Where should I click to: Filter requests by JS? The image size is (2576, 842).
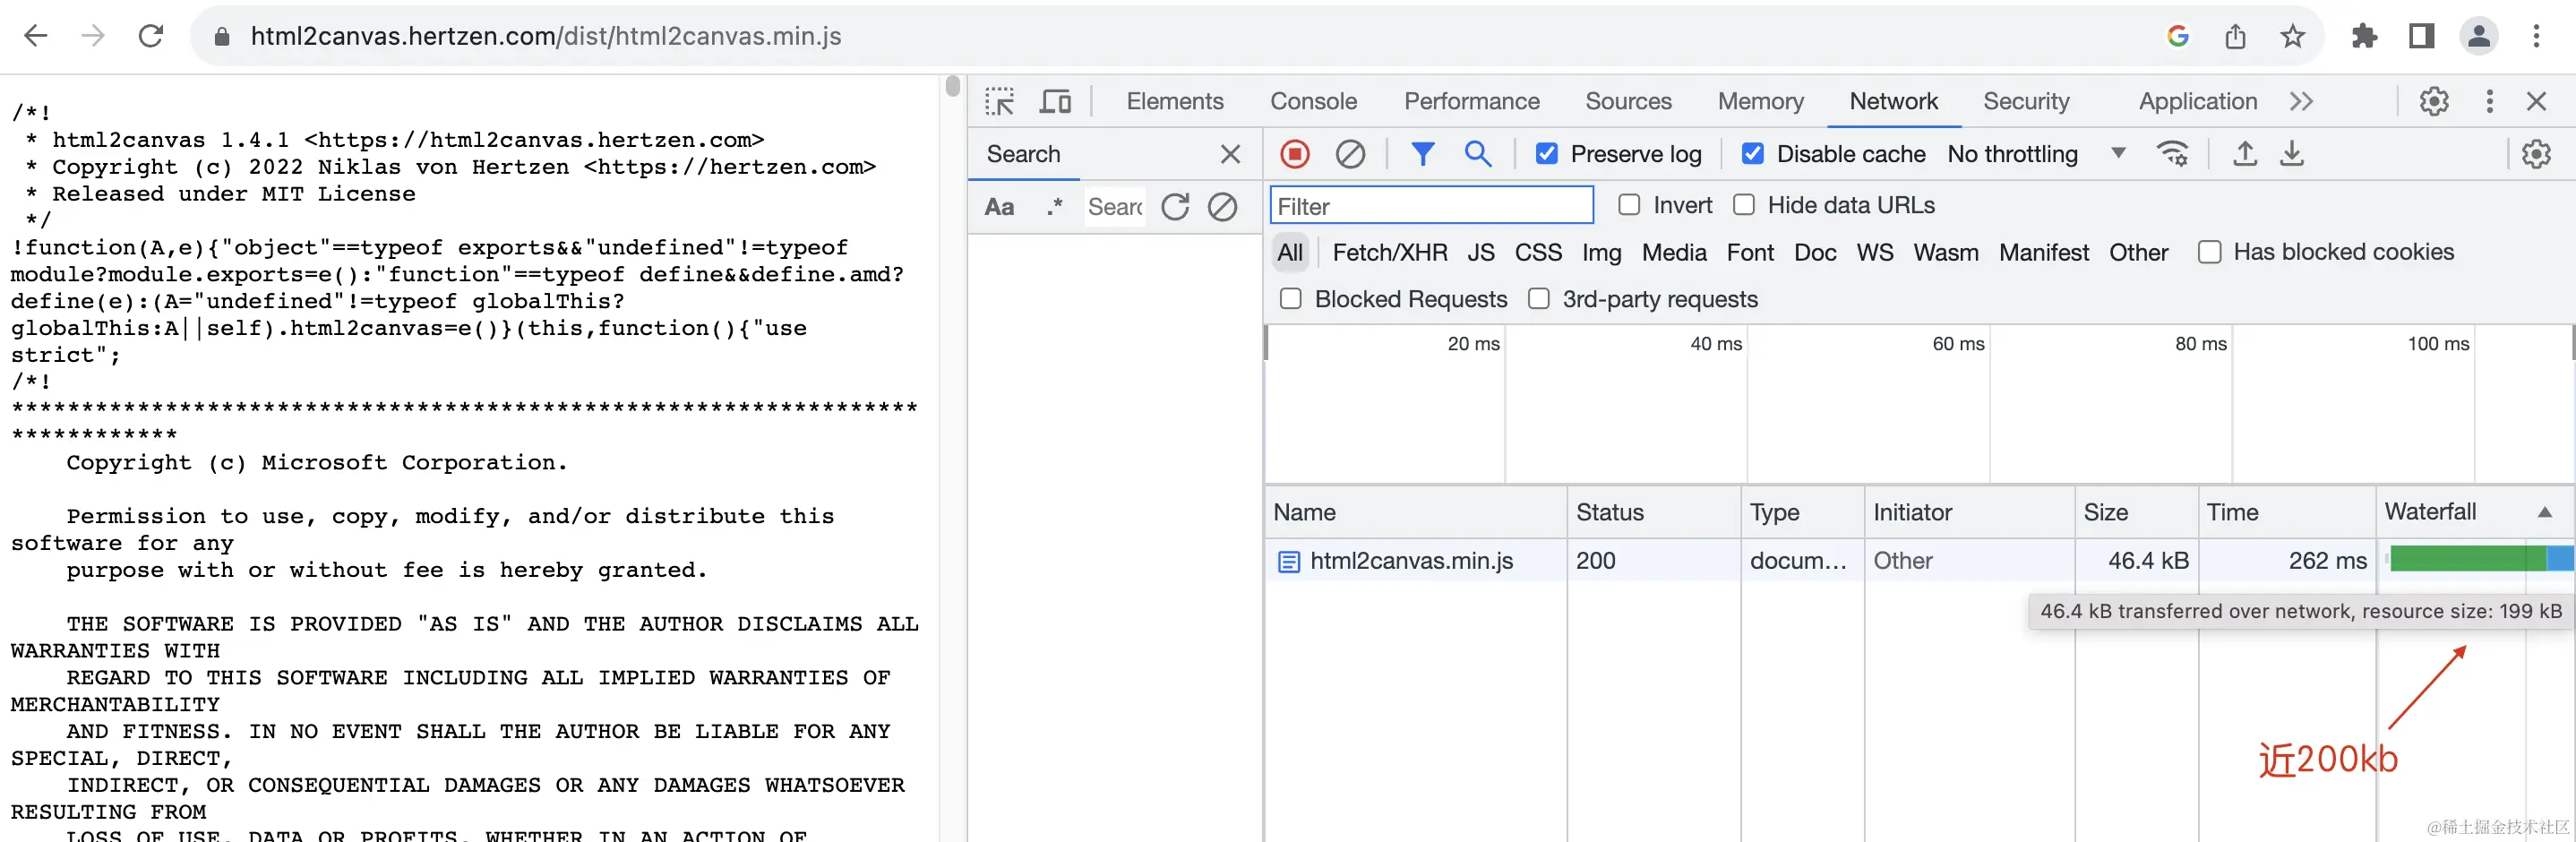click(x=1481, y=253)
